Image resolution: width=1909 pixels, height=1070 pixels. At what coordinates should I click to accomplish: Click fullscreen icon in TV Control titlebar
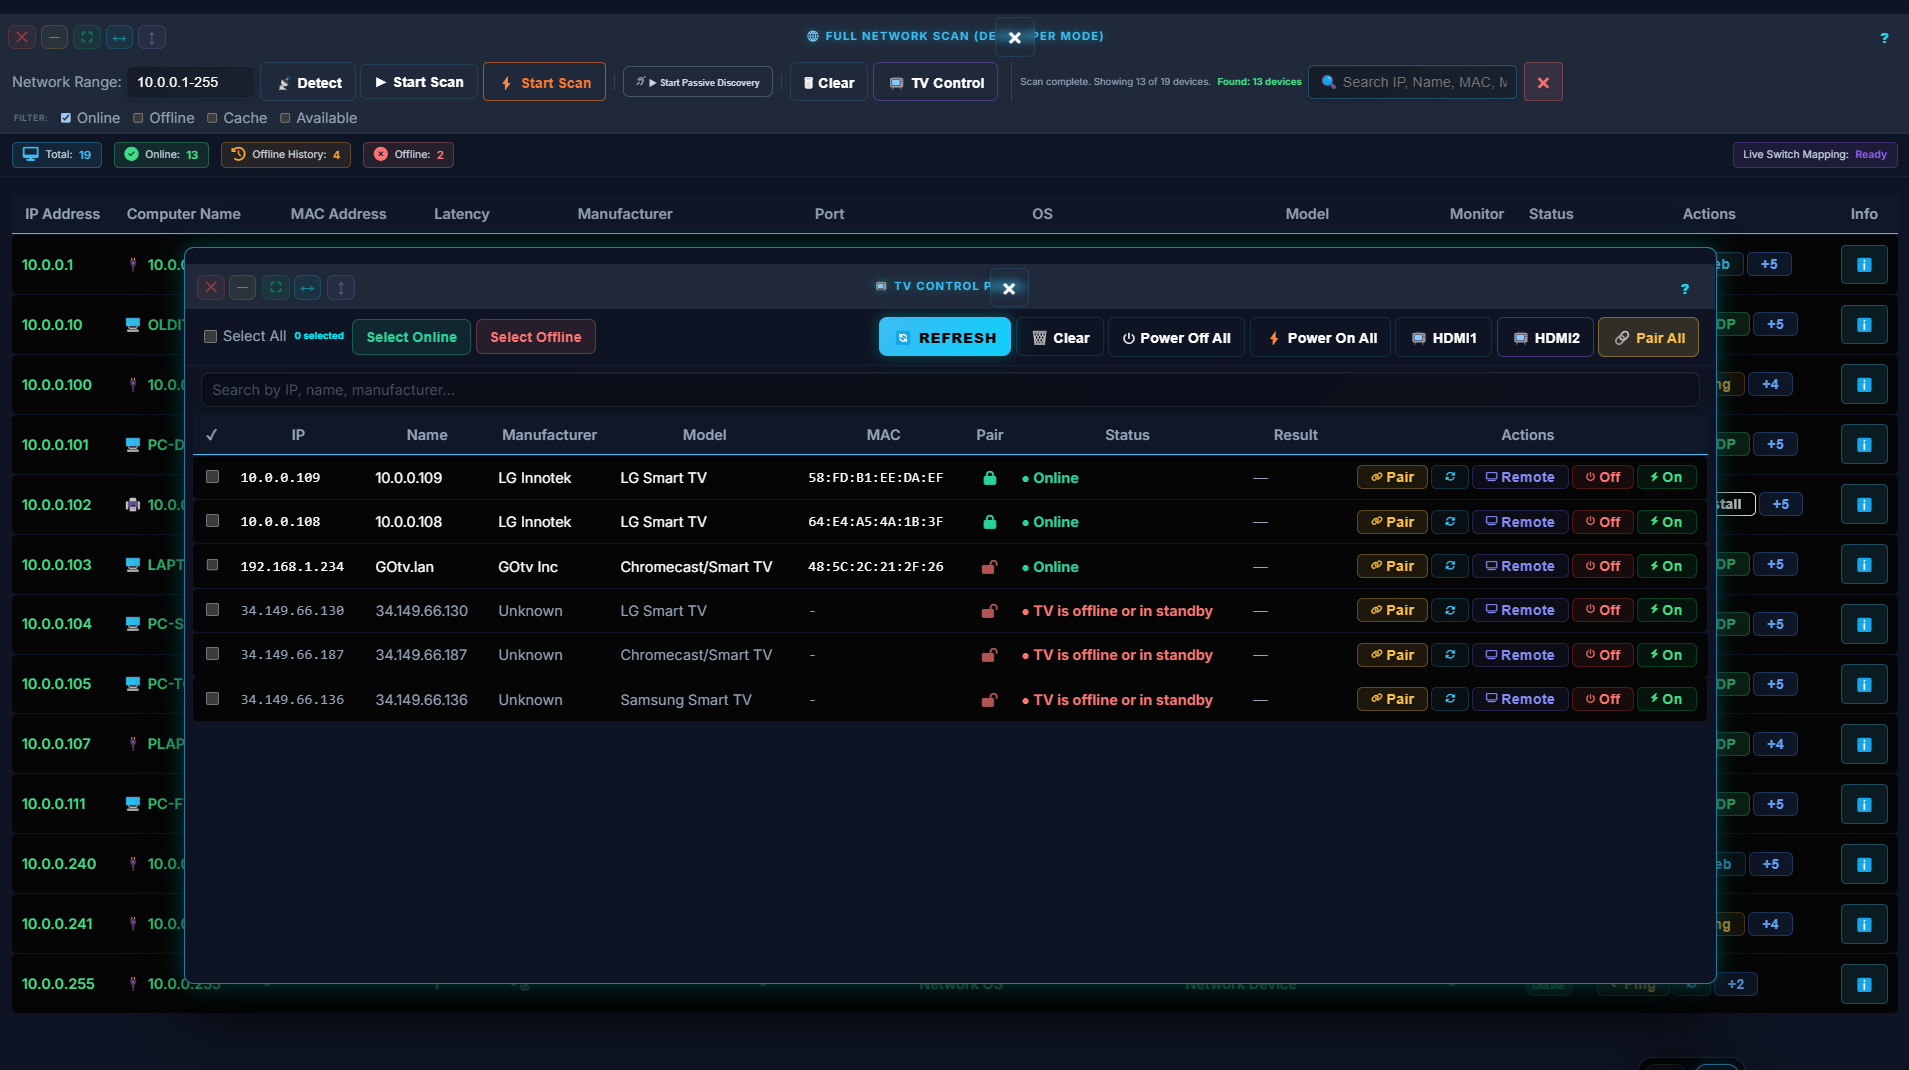click(275, 288)
